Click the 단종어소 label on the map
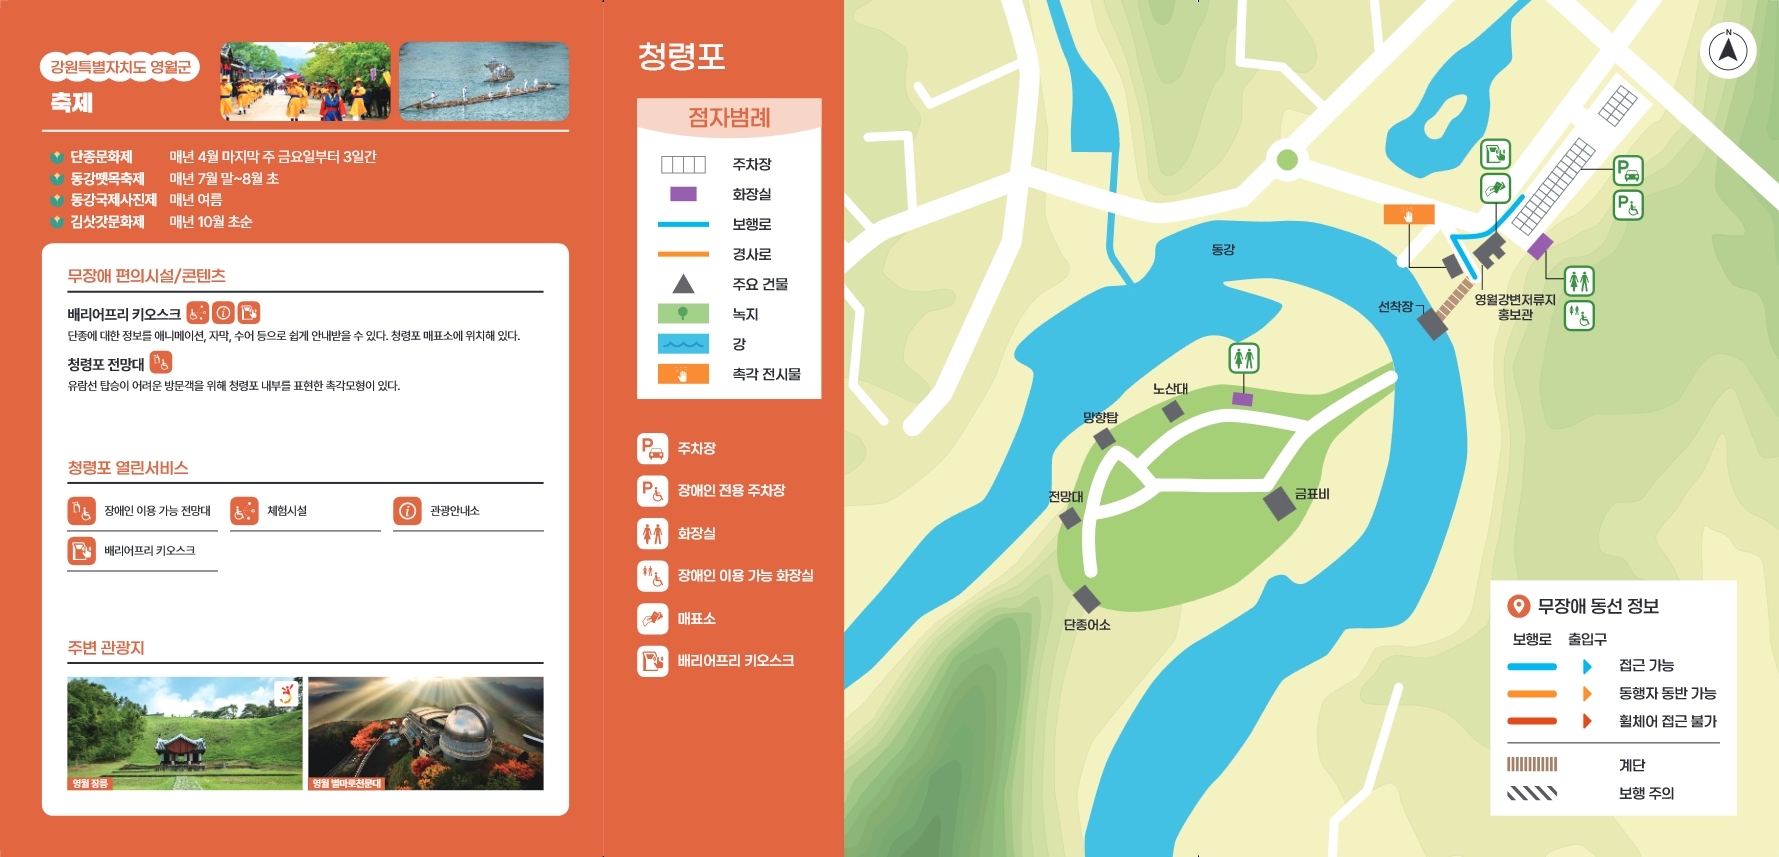The image size is (1779, 857). tap(1087, 625)
